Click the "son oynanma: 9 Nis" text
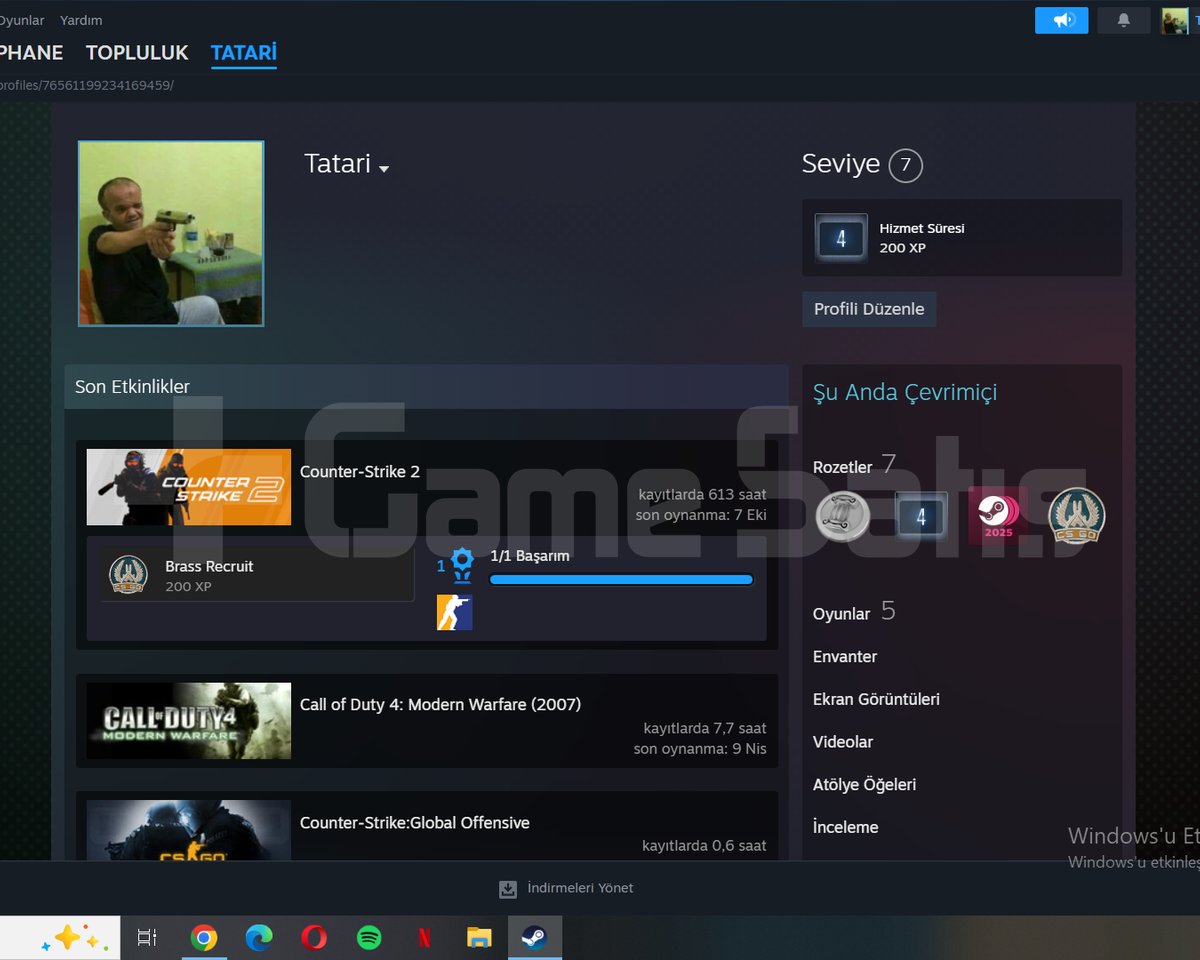This screenshot has width=1200, height=960. point(700,748)
